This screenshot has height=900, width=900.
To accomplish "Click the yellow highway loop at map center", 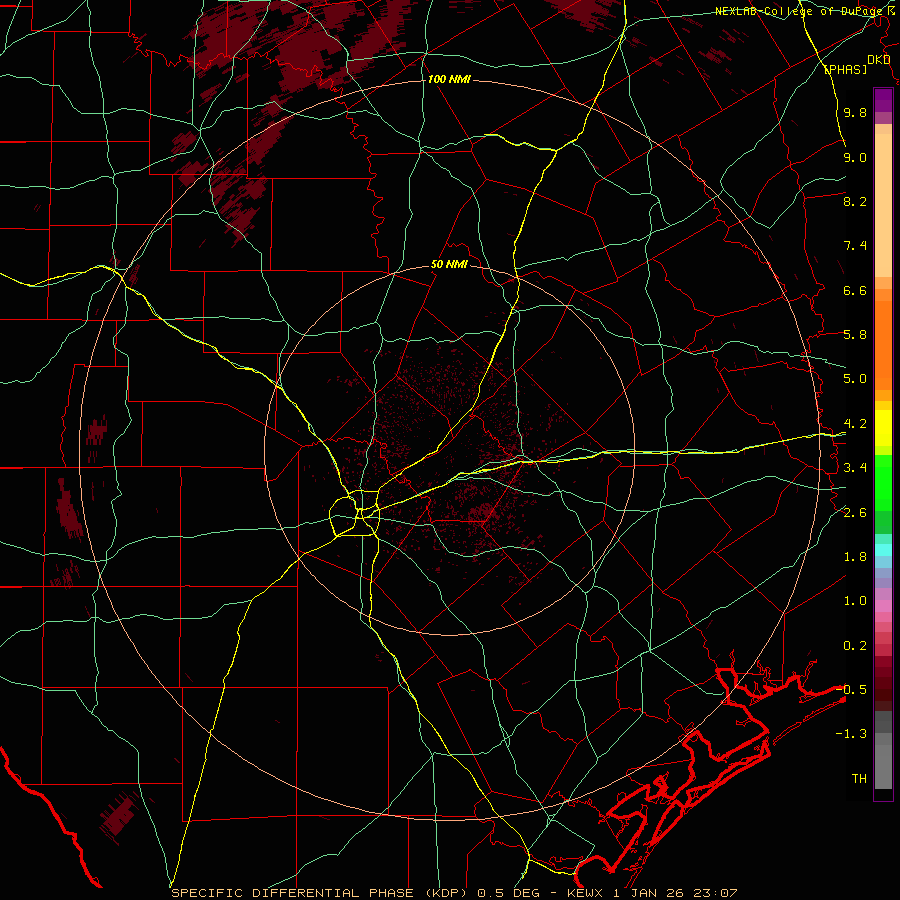I will click(x=355, y=513).
